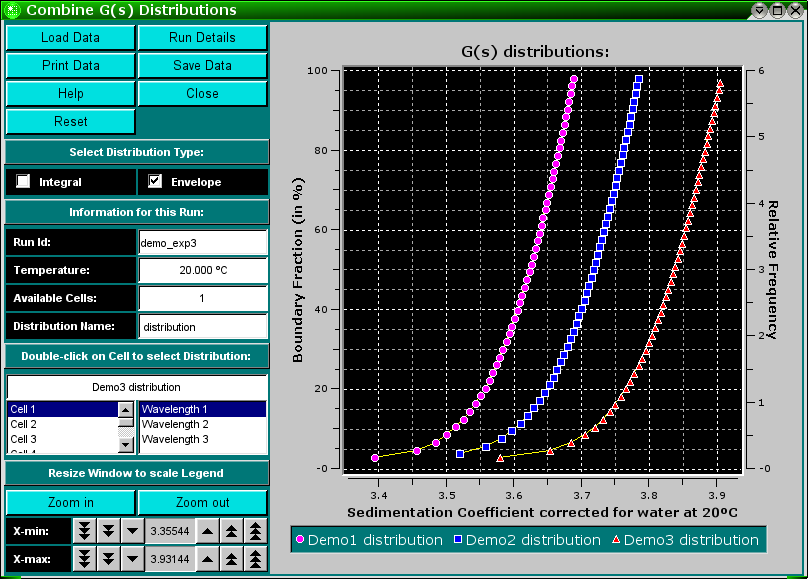Click X-min triple-arrow decrease button
Image resolution: width=808 pixels, height=579 pixels.
point(85,530)
